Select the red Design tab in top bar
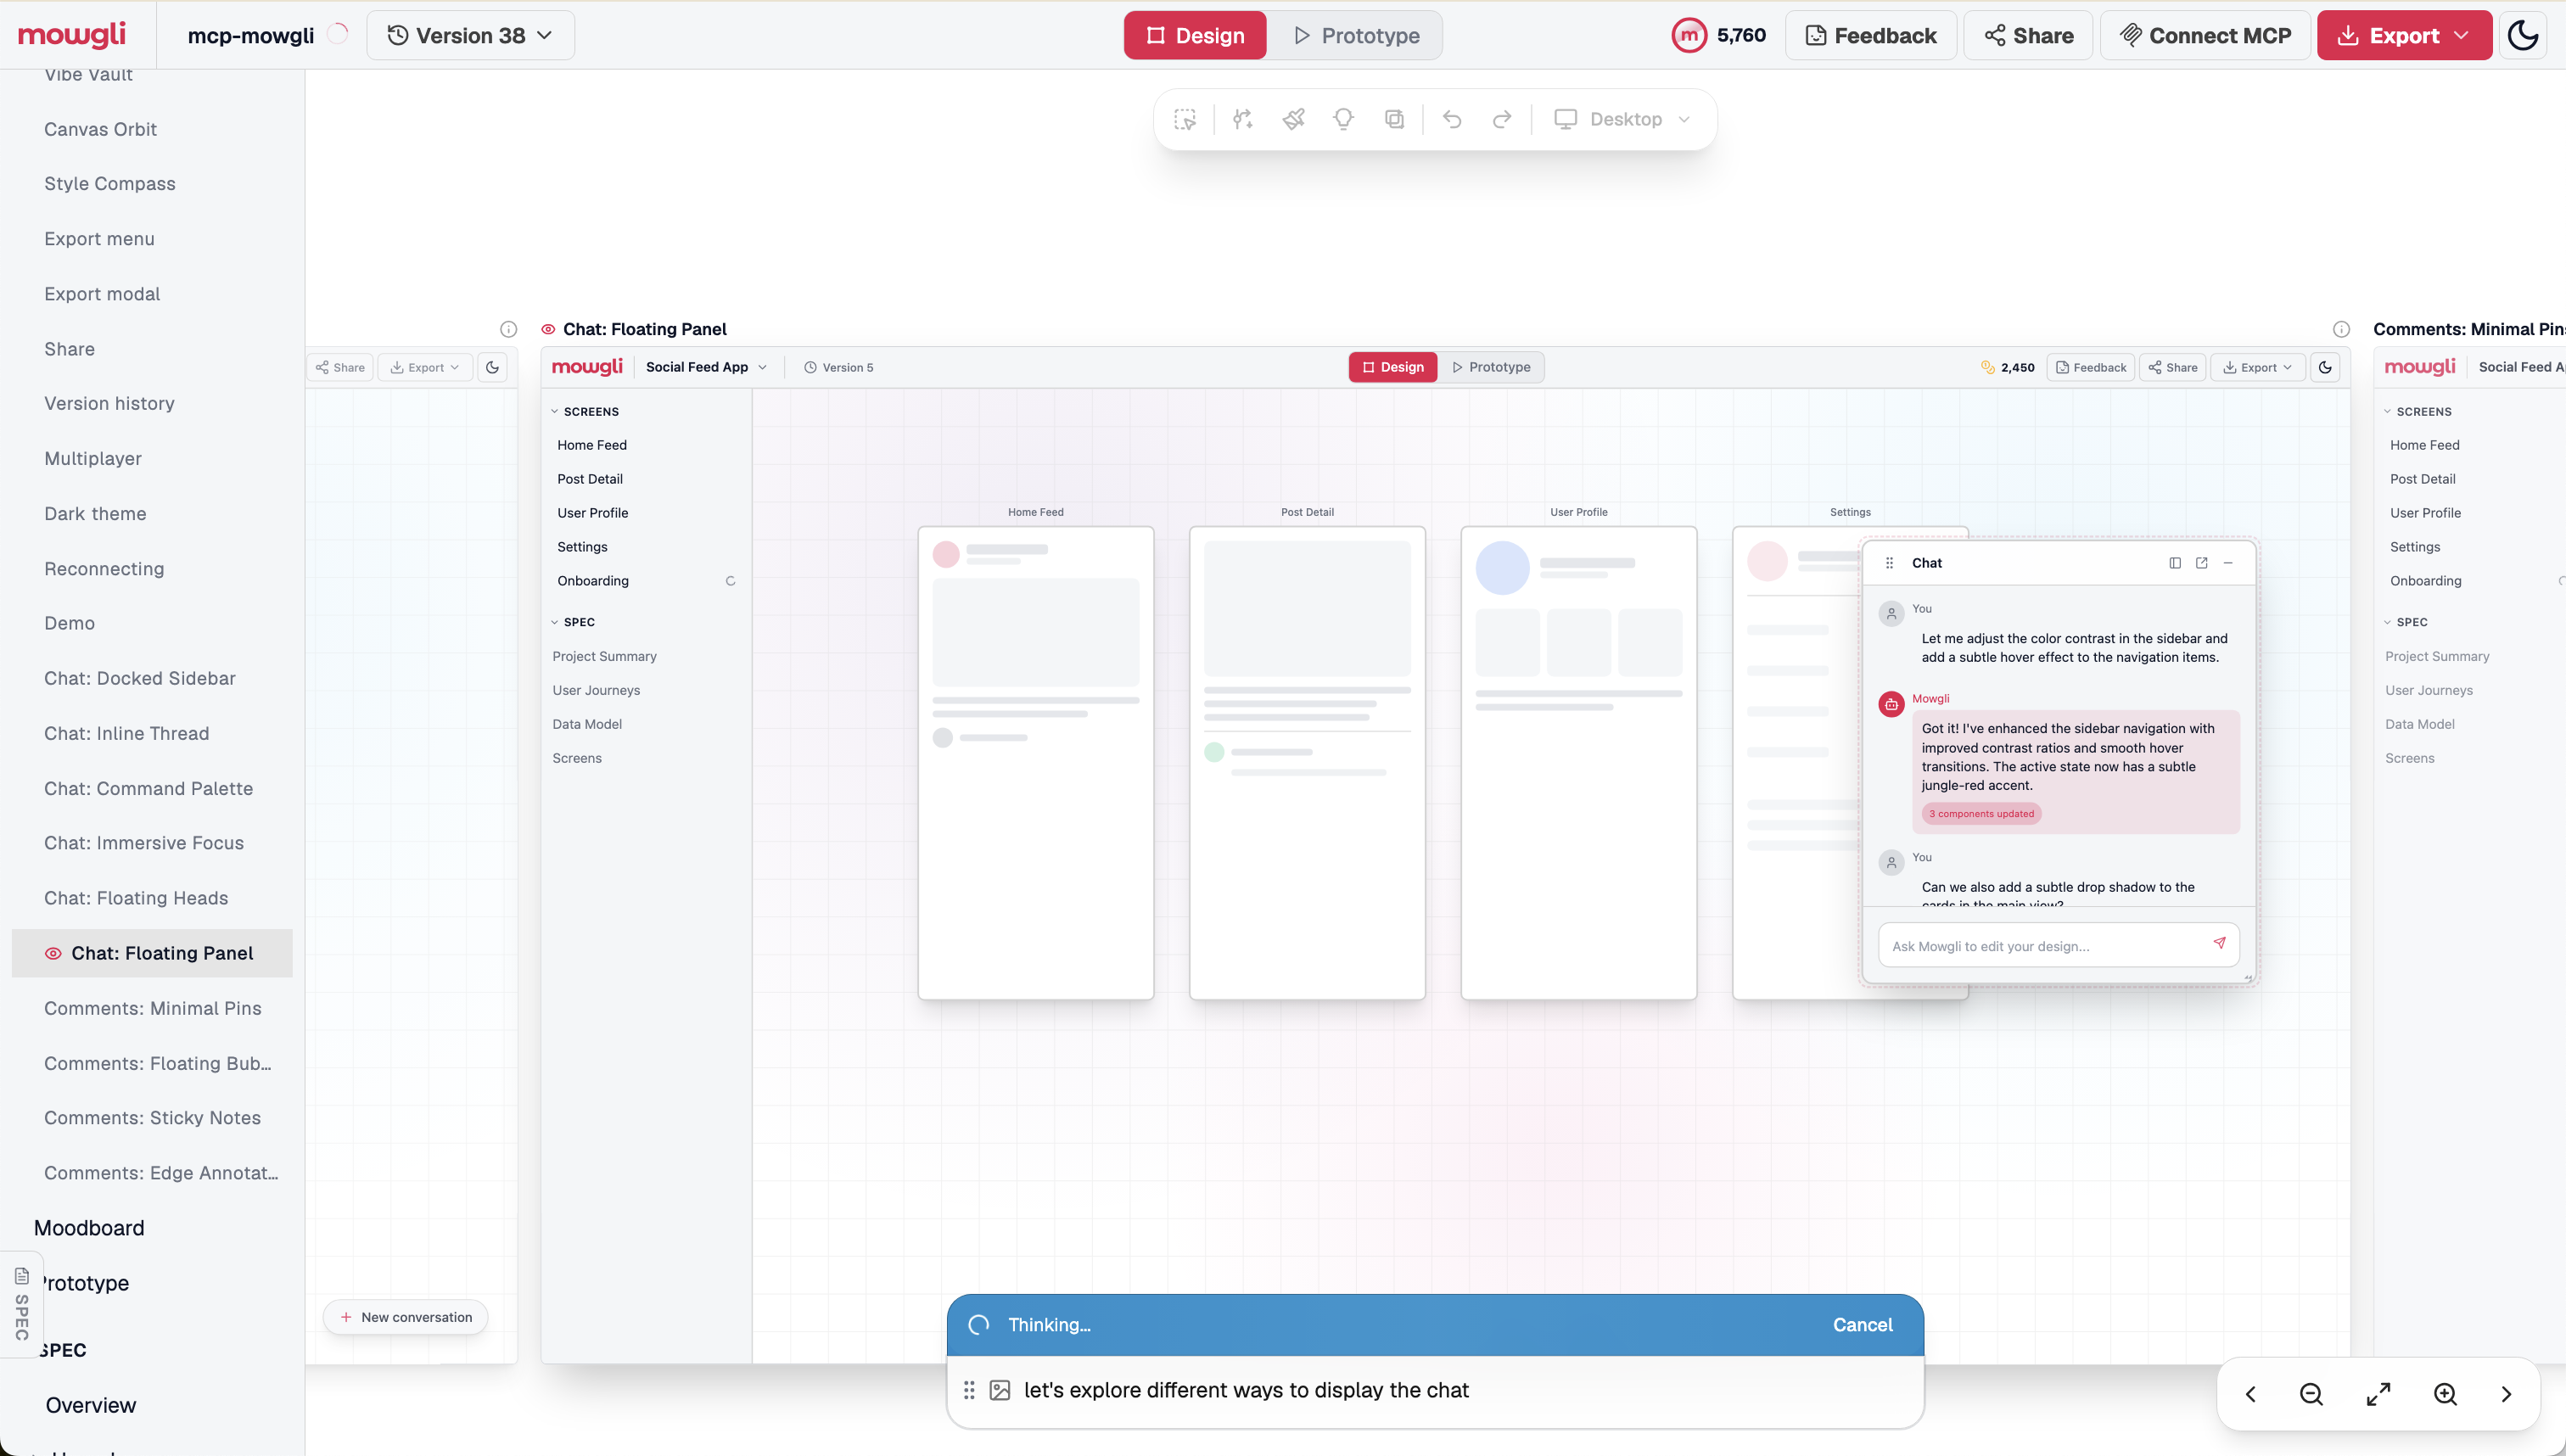 tap(1195, 35)
